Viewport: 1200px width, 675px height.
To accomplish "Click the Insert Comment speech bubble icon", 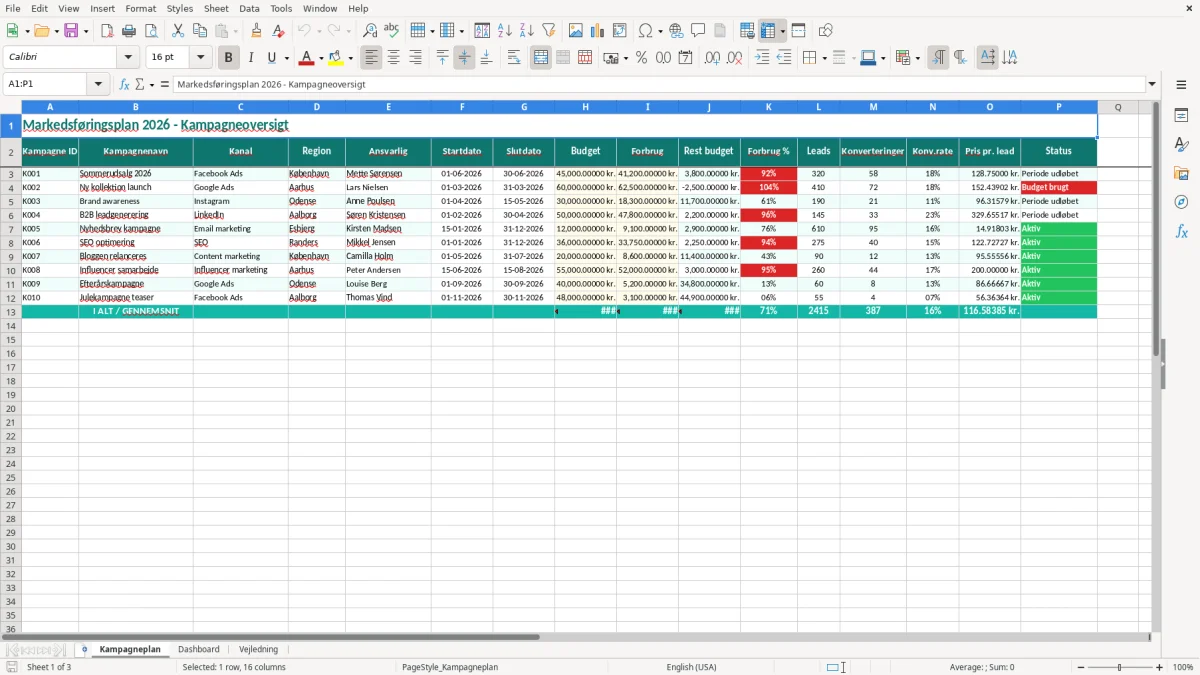I will coord(699,31).
